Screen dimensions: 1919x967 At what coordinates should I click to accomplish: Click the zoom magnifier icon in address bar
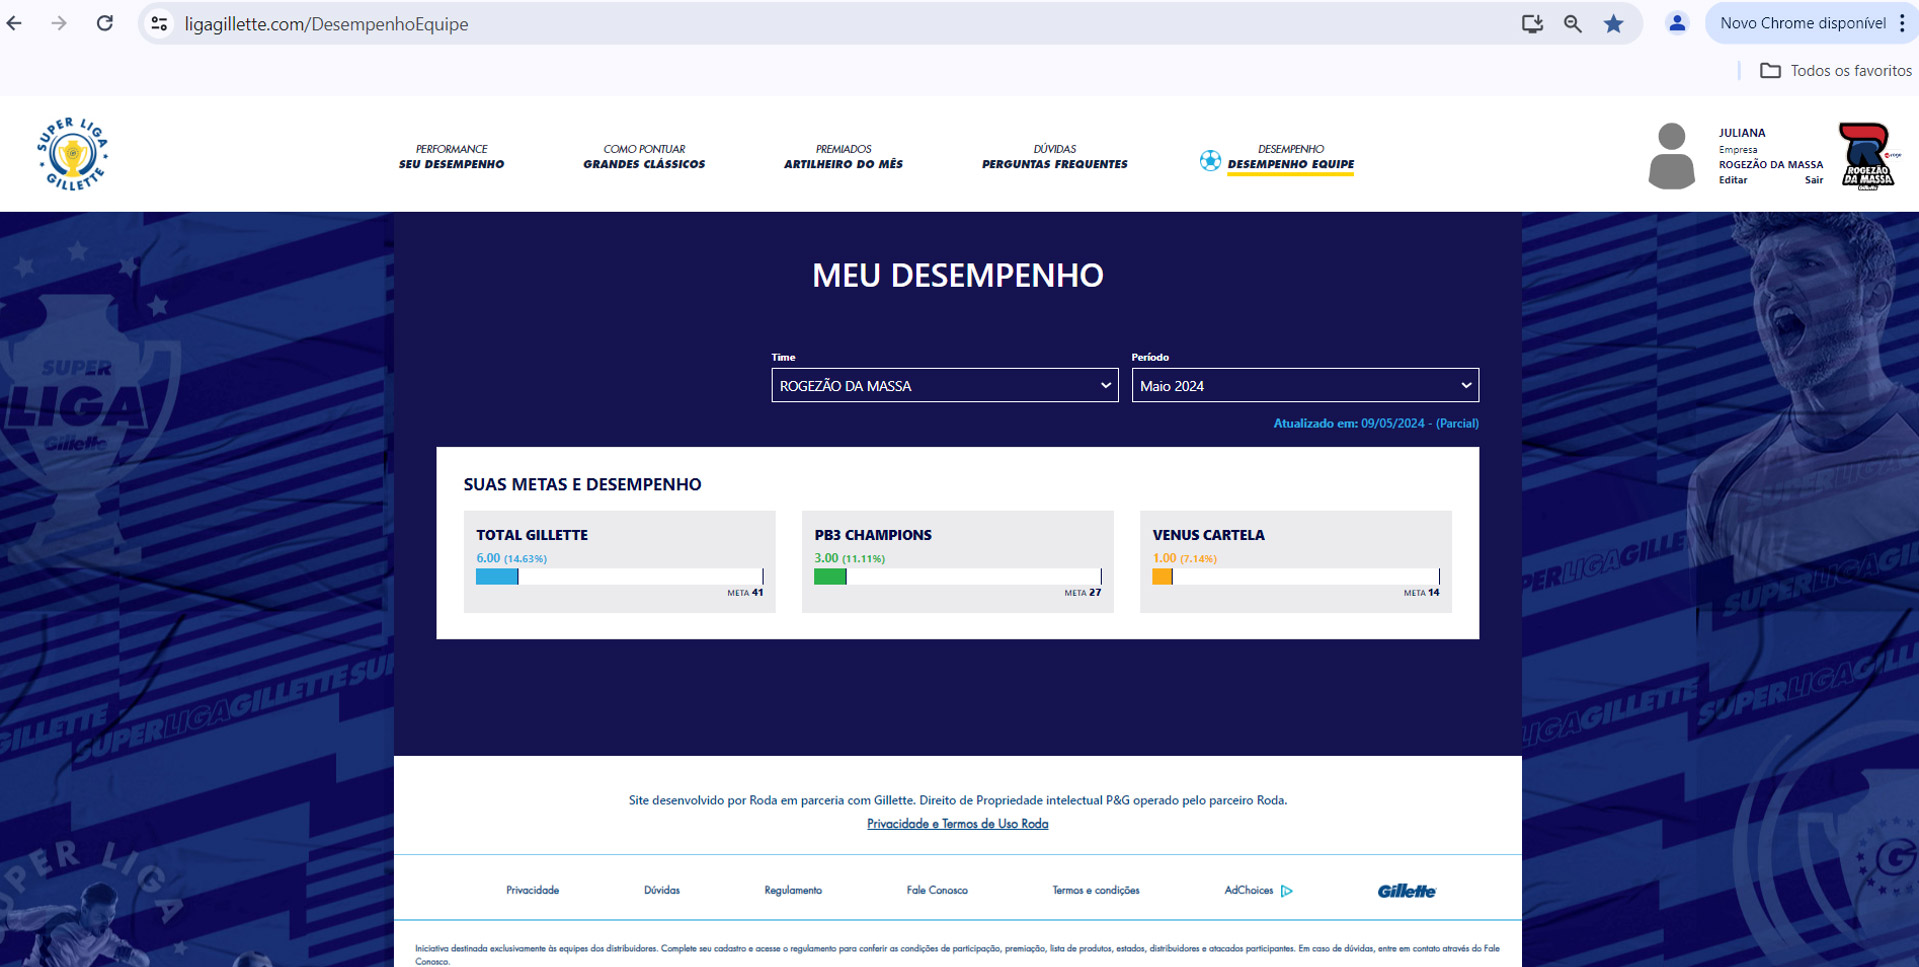point(1572,24)
